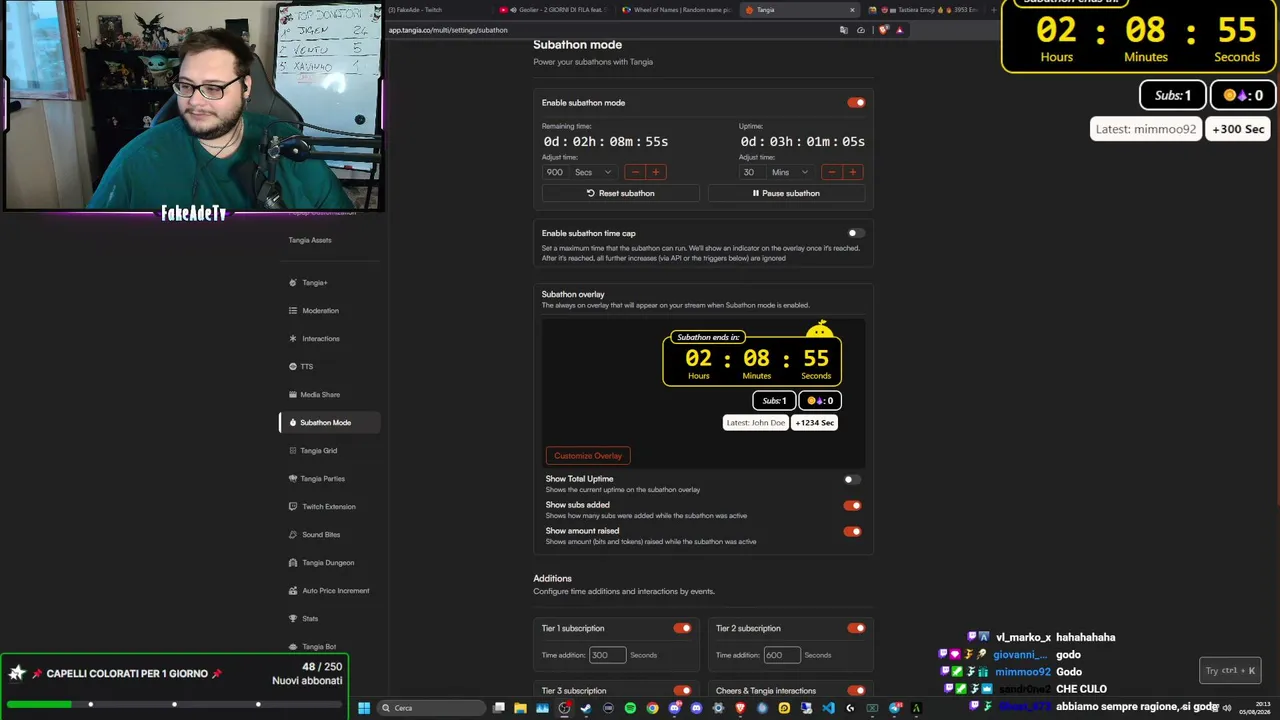Decrease remaining time with the minus button
Screen dimensions: 1280x720
(x=635, y=172)
